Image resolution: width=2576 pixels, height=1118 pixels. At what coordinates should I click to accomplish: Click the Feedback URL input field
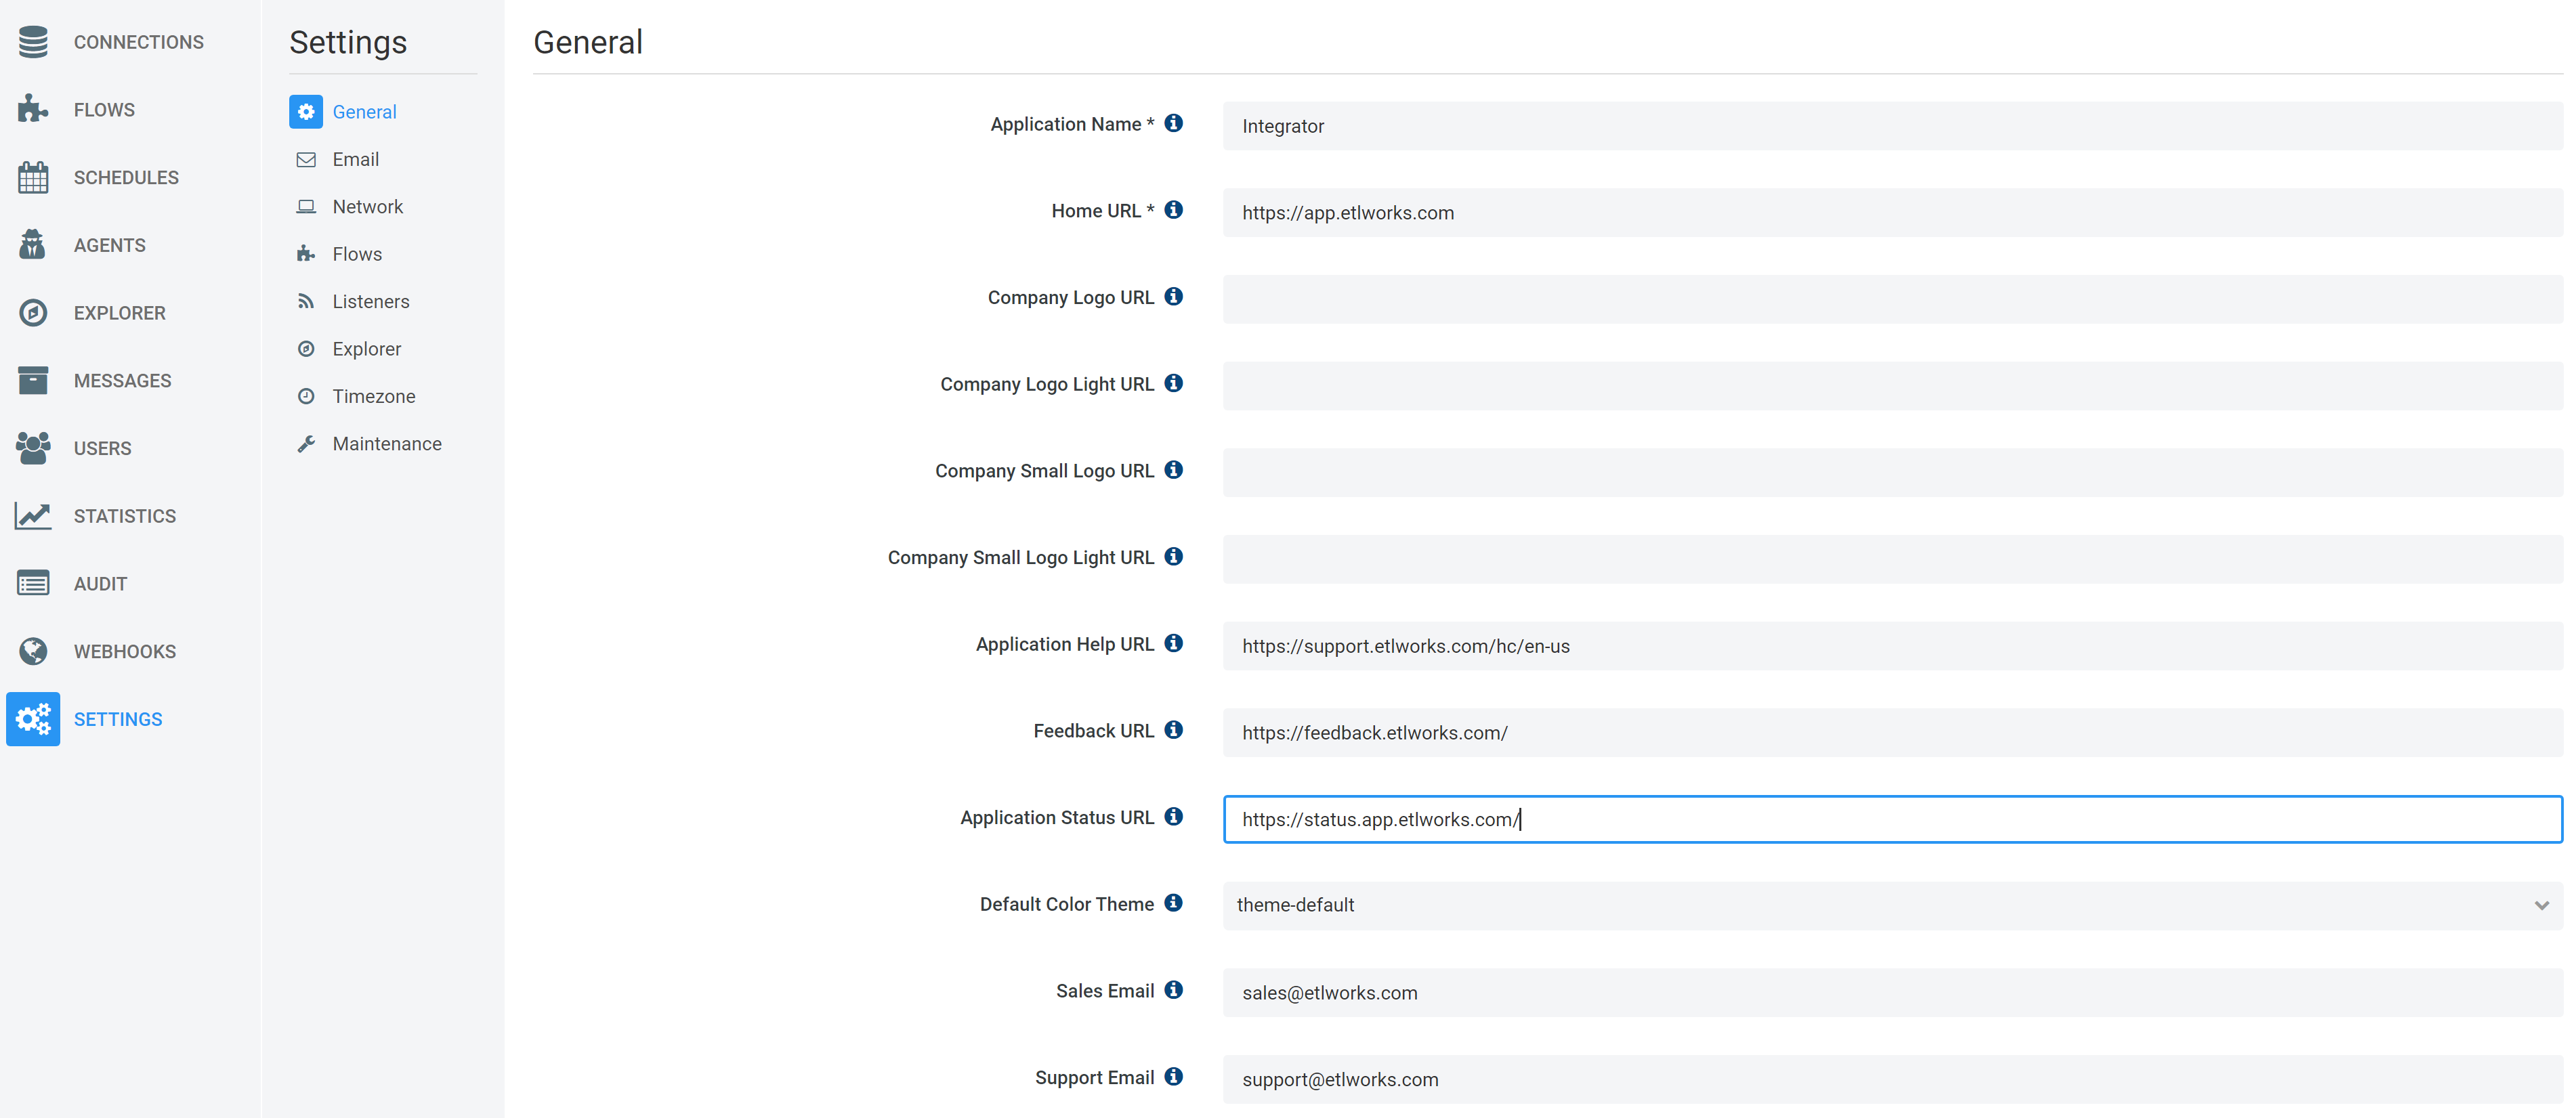click(x=1892, y=733)
